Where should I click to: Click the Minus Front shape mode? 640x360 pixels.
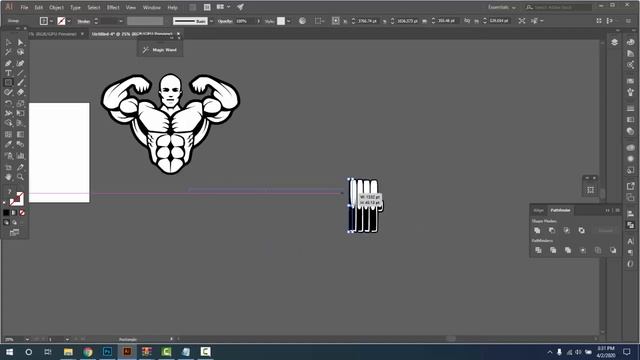coord(552,231)
